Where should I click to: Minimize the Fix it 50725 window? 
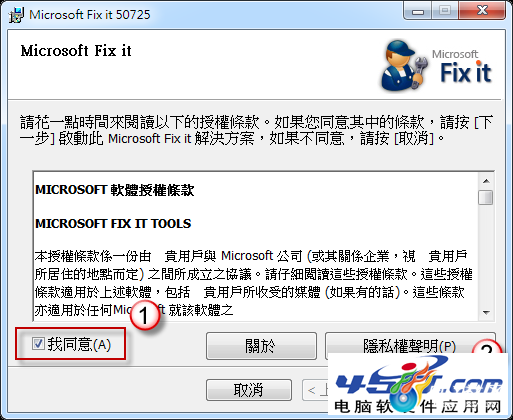pos(418,11)
